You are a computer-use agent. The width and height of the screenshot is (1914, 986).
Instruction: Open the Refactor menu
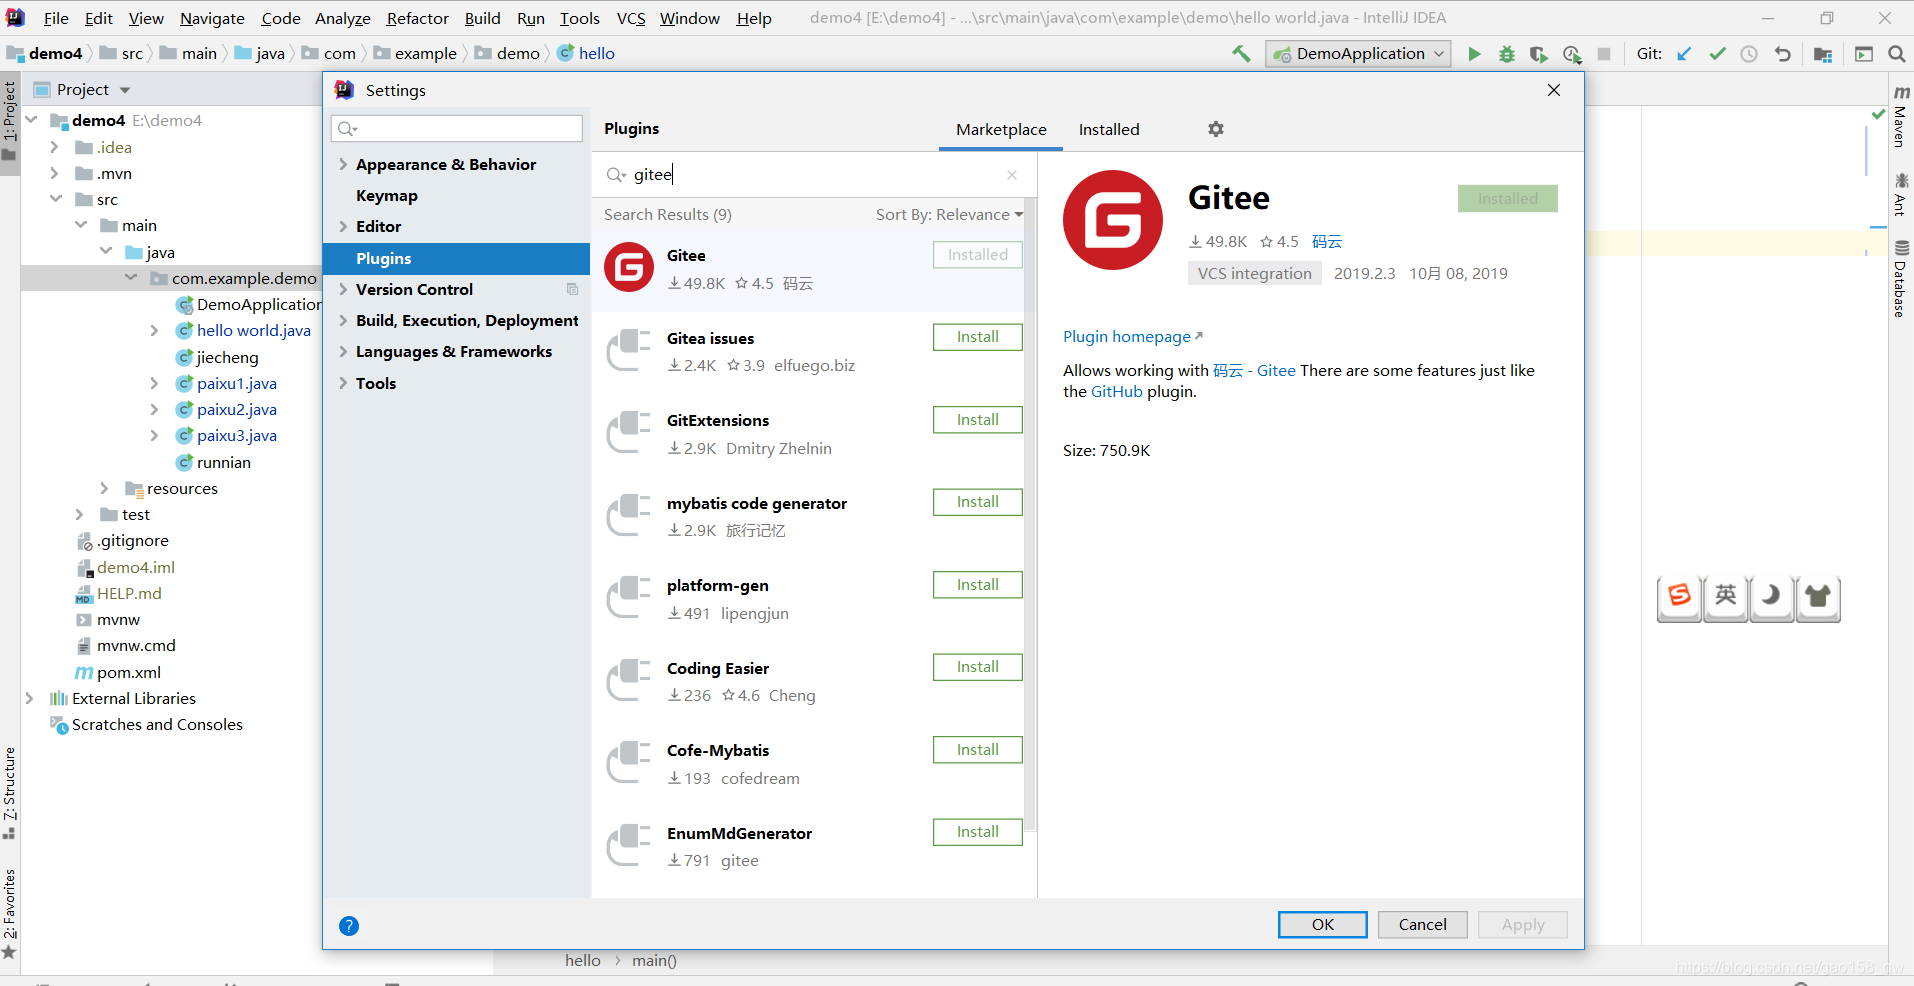pyautogui.click(x=418, y=18)
